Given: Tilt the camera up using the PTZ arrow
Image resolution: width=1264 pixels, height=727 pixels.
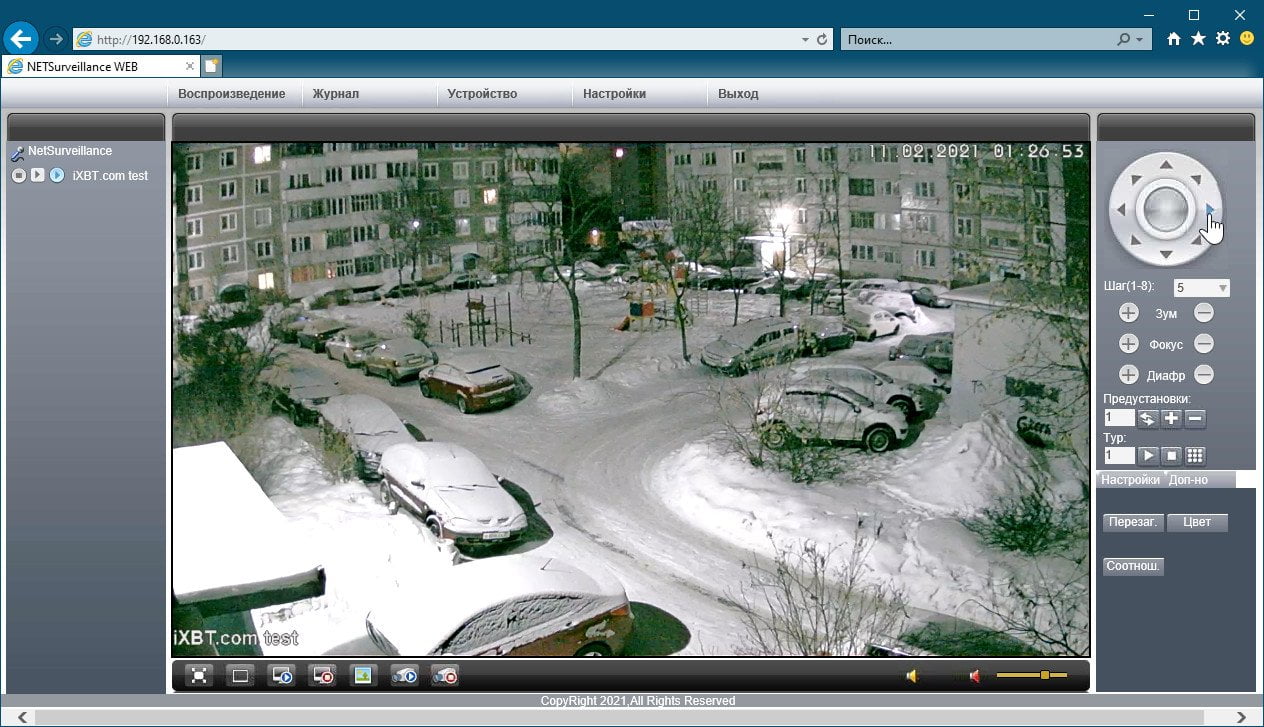Looking at the screenshot, I should [1166, 164].
